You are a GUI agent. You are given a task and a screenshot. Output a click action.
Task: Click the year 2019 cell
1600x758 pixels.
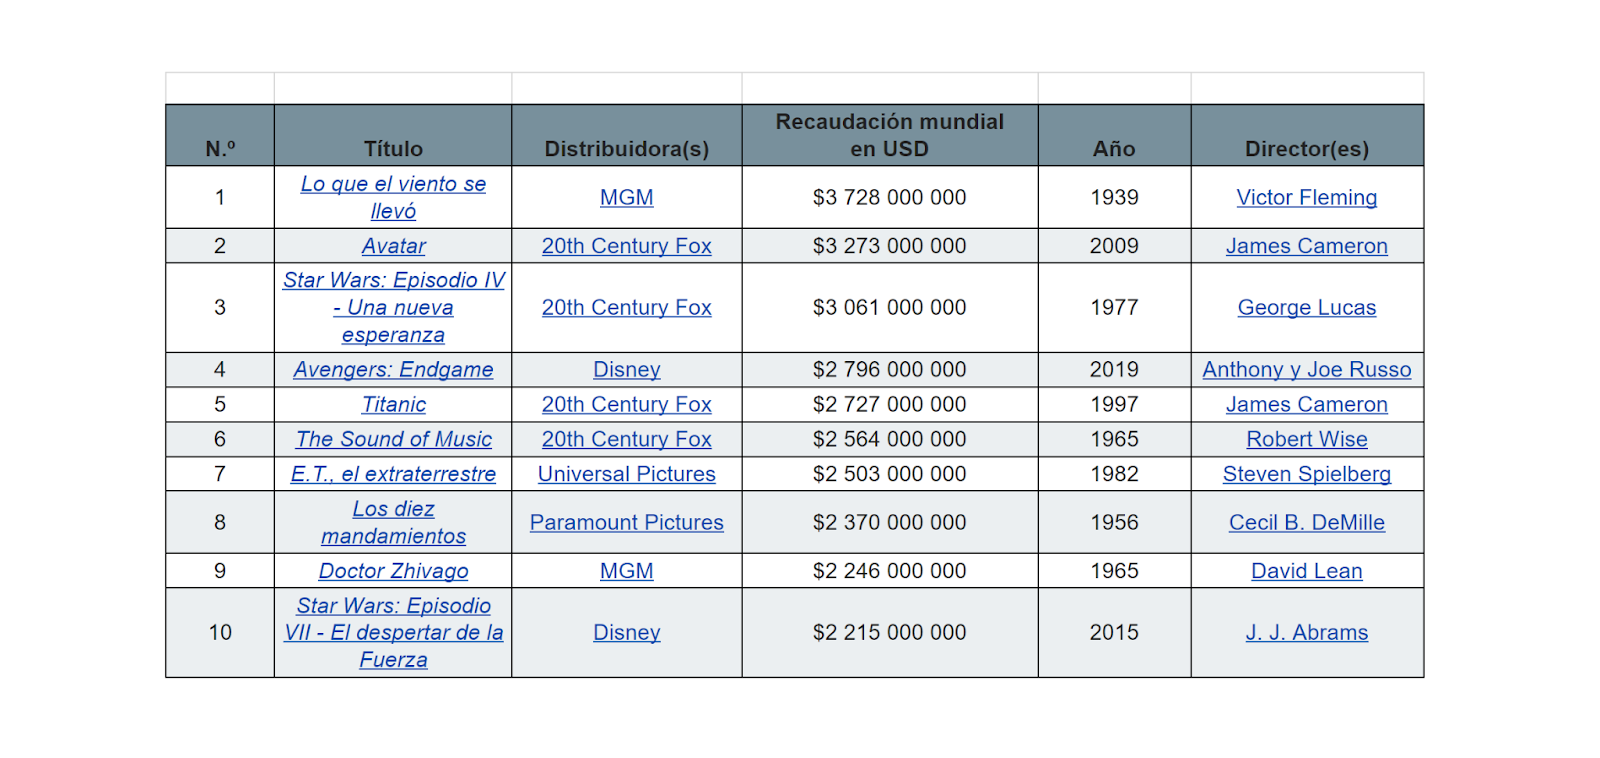(x=1114, y=370)
